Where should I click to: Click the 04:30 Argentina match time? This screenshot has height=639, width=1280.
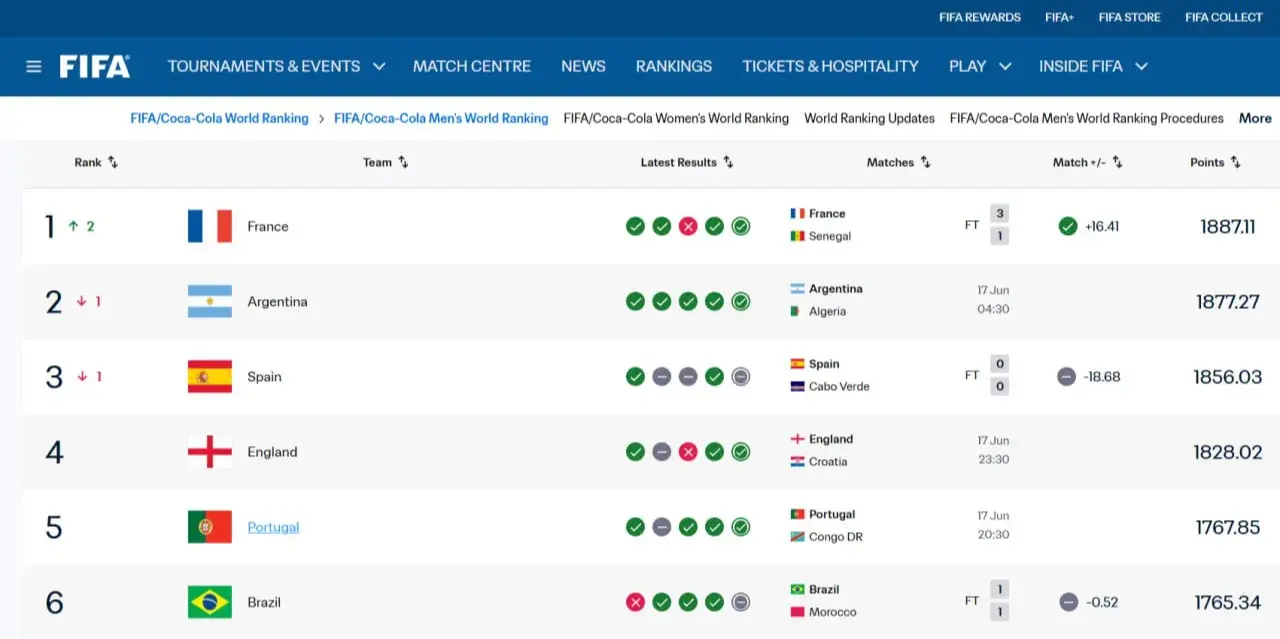pyautogui.click(x=993, y=310)
